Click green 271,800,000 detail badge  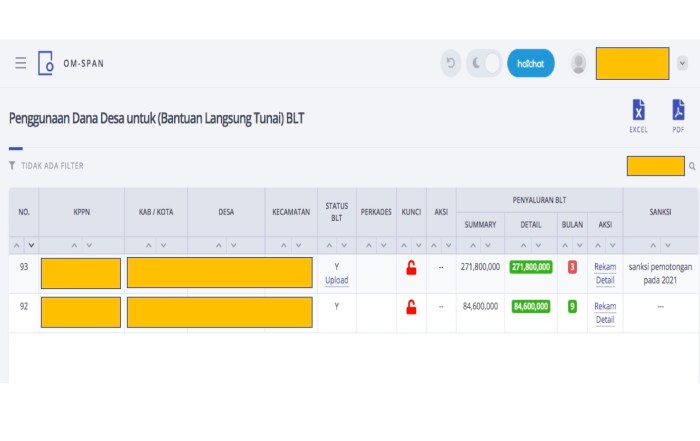pyautogui.click(x=531, y=267)
